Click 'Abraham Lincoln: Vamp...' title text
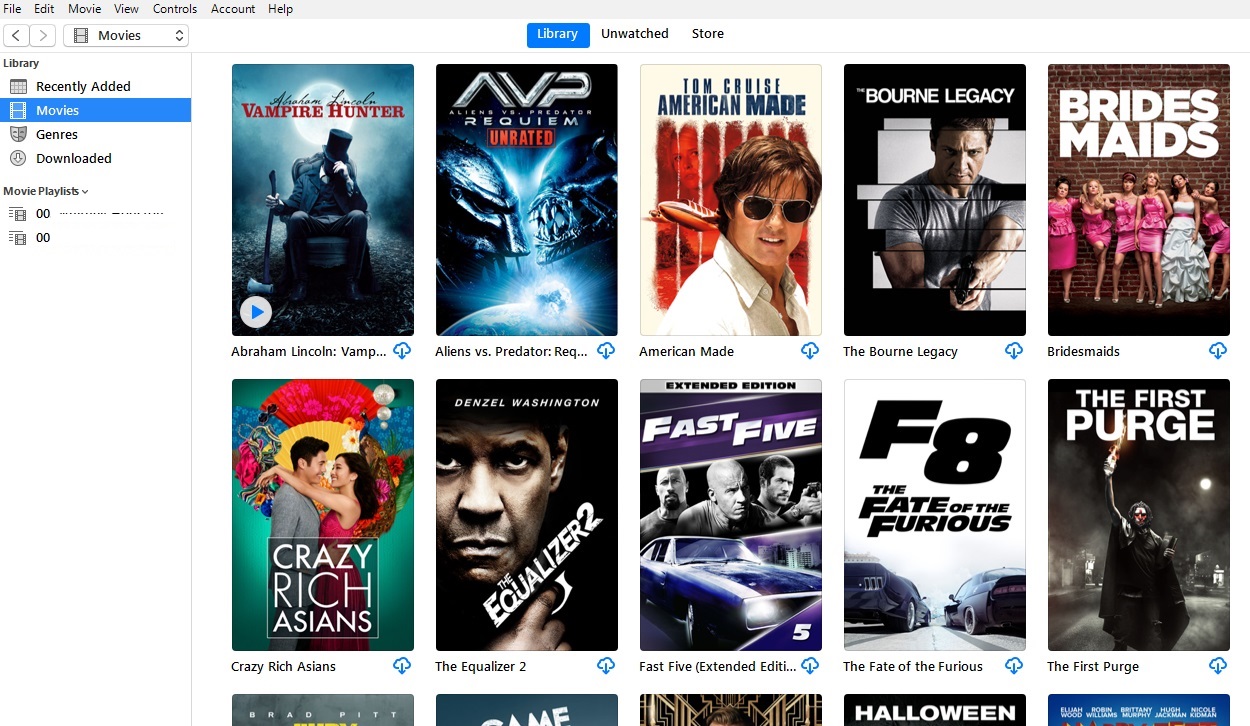 click(x=309, y=352)
